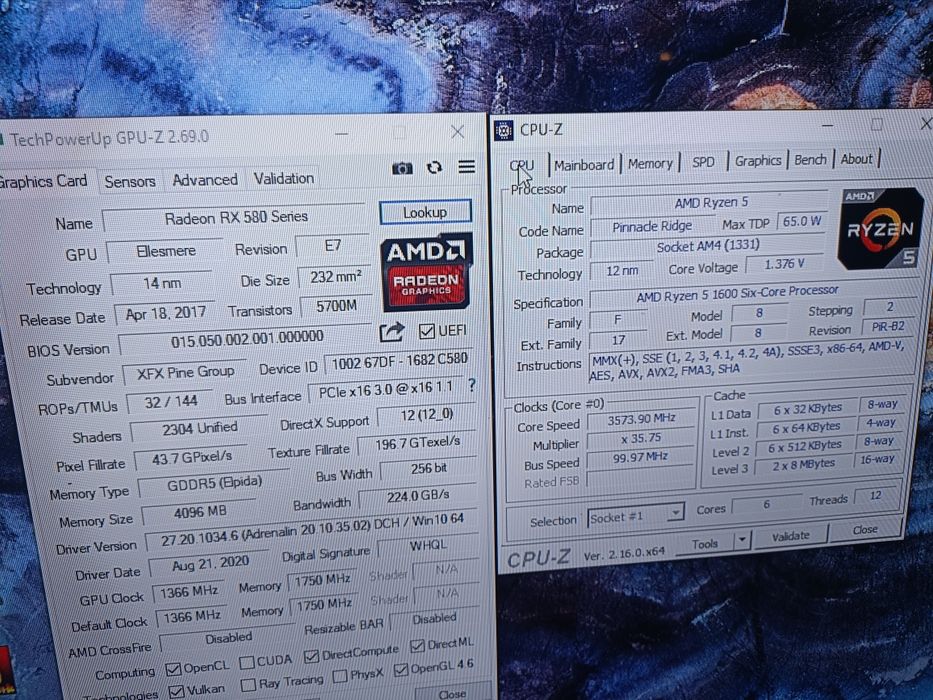
Task: Click the Ellesmere GPU value
Action: [x=165, y=251]
